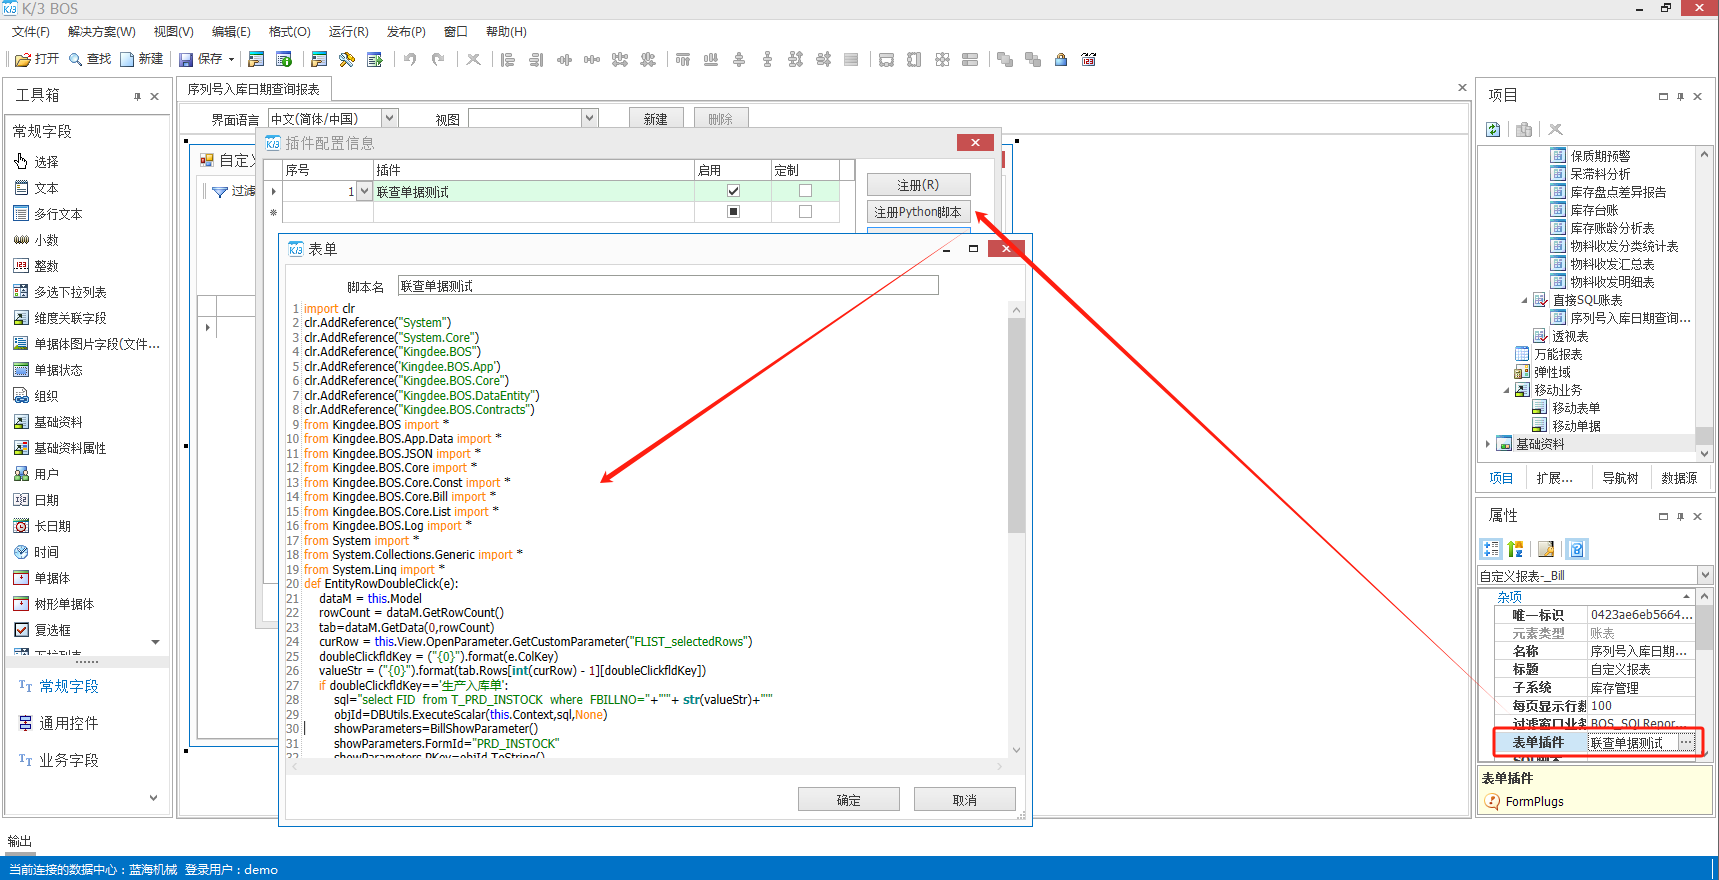Click the 取消 button in 表单 dialog

click(x=965, y=800)
